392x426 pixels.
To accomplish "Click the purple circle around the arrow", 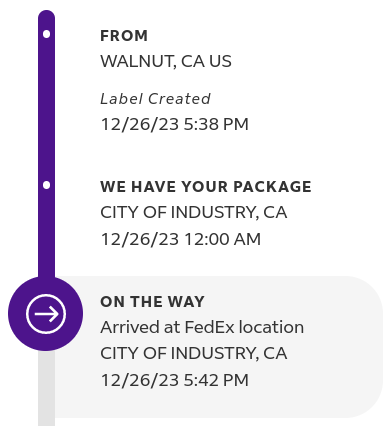I will pyautogui.click(x=46, y=314).
